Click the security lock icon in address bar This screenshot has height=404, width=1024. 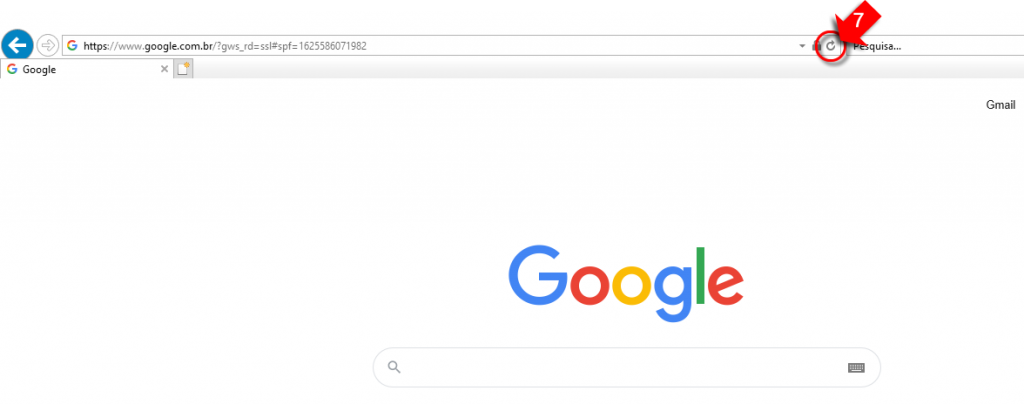pyautogui.click(x=816, y=46)
